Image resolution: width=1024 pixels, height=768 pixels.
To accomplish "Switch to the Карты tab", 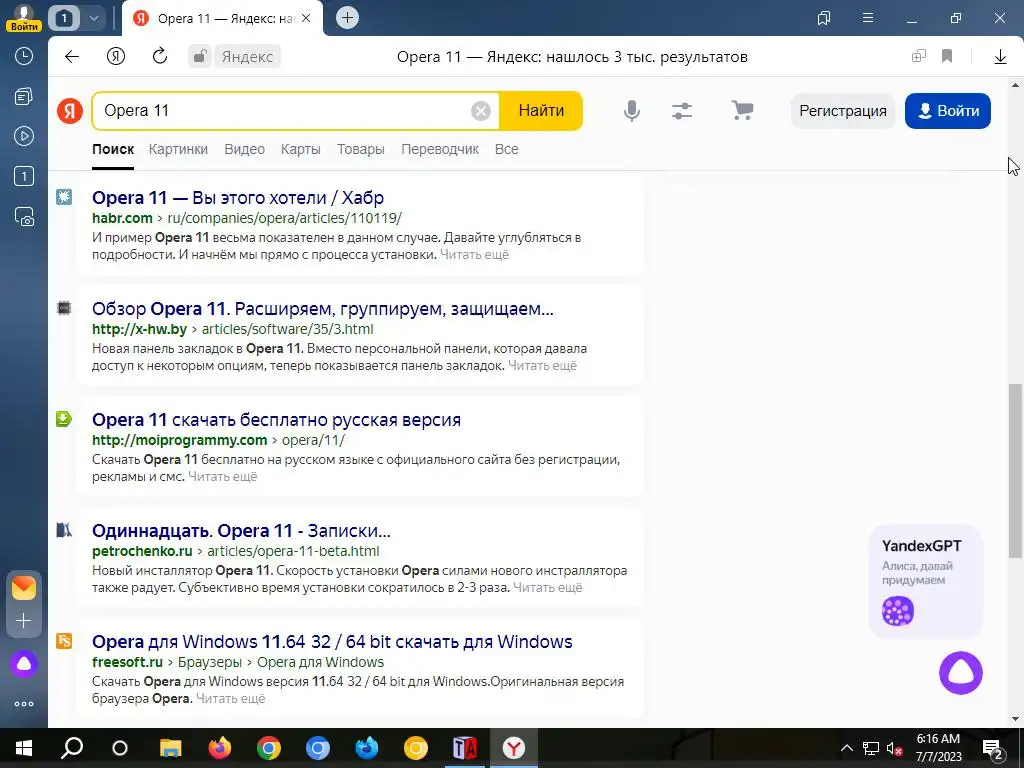I will 300,150.
